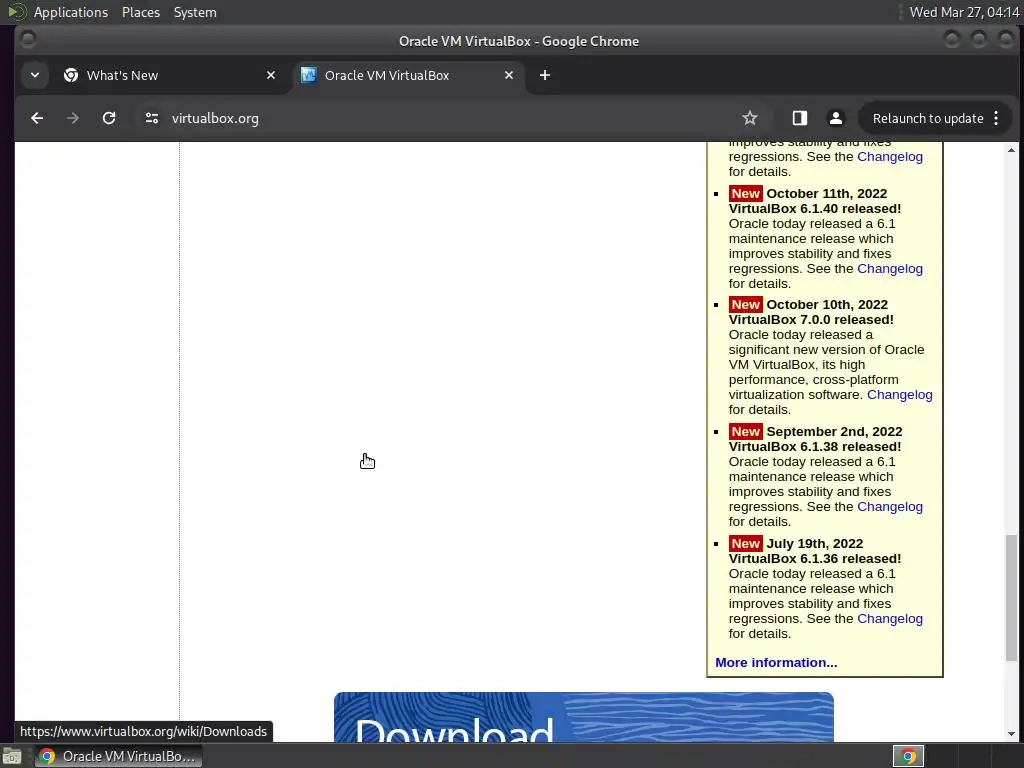Click the Relaunch to update button

pos(928,118)
